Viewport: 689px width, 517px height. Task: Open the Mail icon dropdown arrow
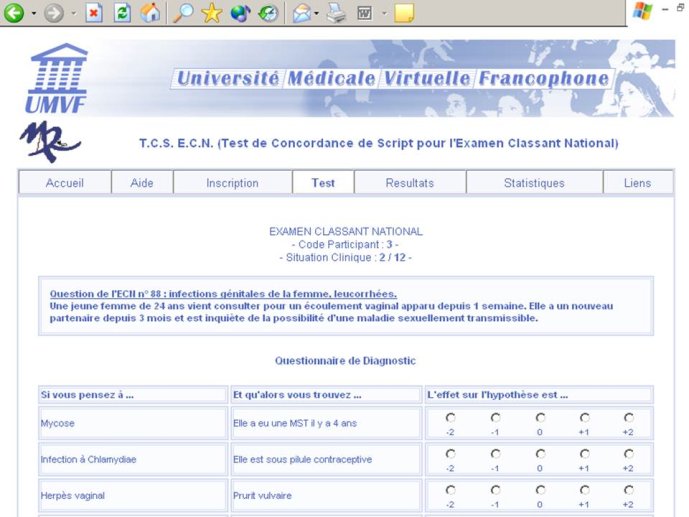316,13
